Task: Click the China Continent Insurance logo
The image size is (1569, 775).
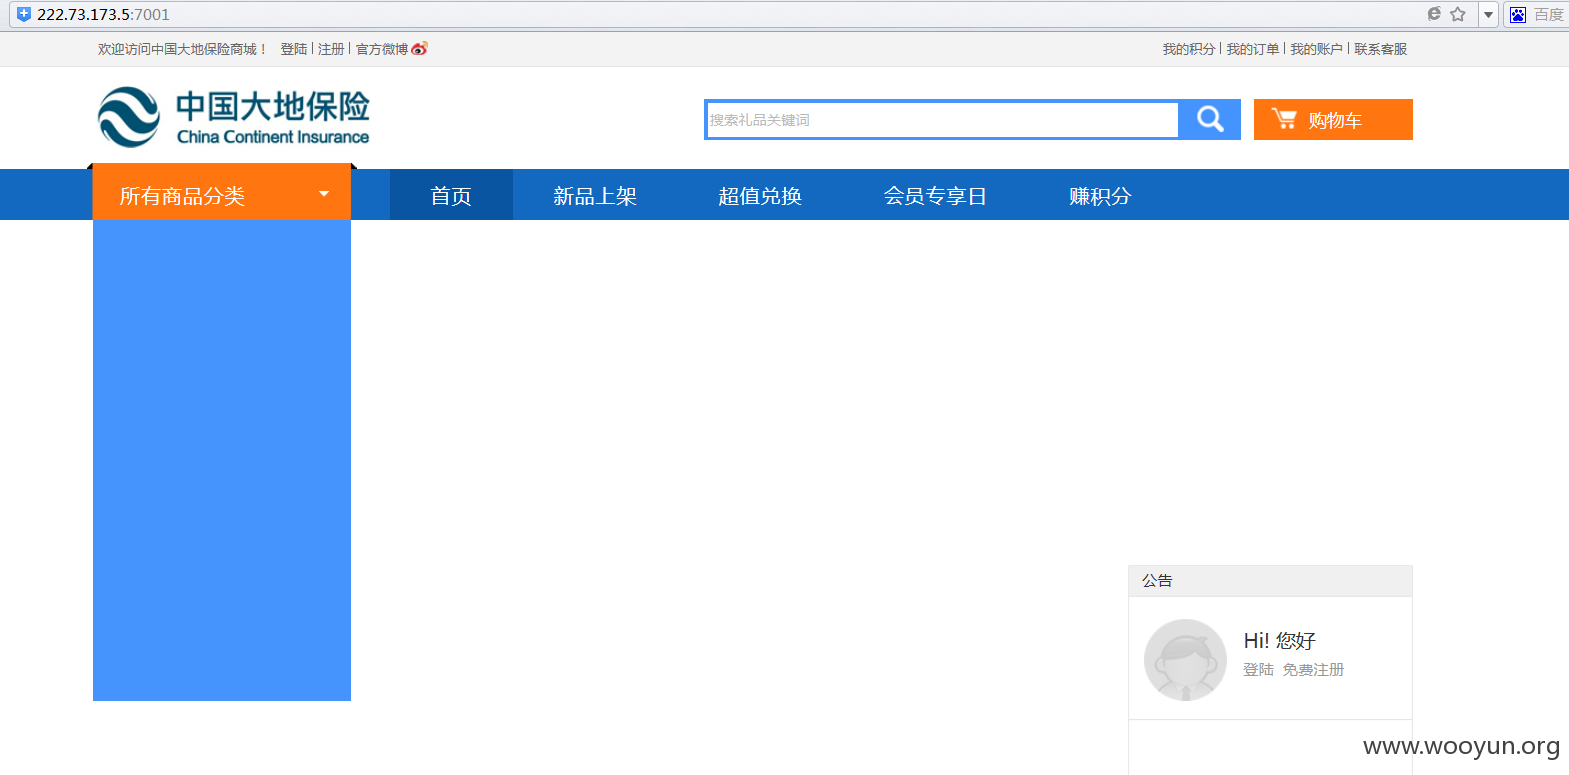Action: [x=233, y=117]
